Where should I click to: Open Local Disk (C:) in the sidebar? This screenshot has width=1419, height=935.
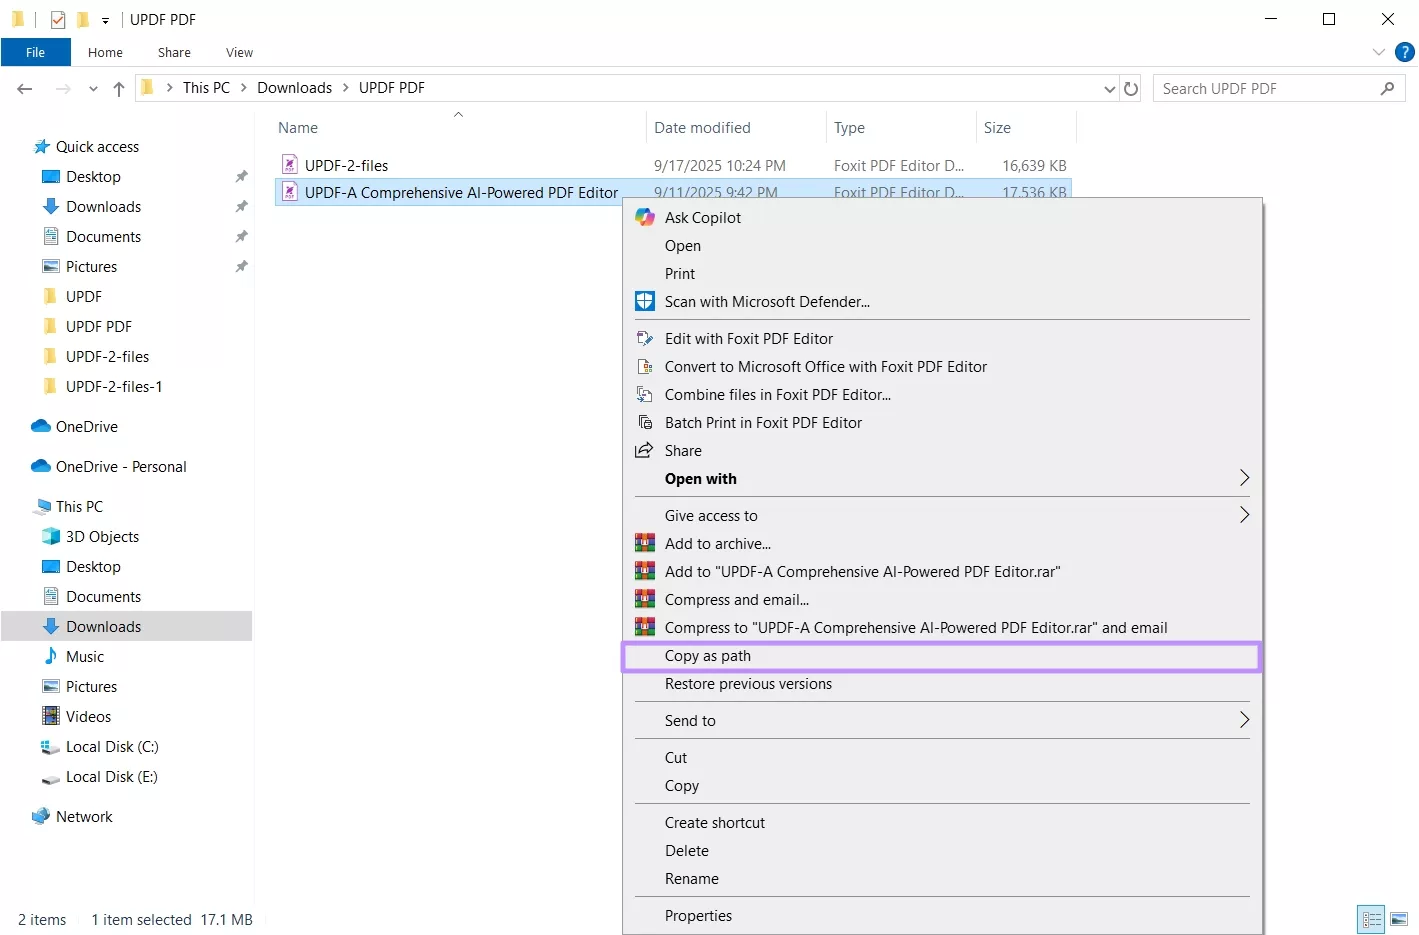click(x=112, y=747)
